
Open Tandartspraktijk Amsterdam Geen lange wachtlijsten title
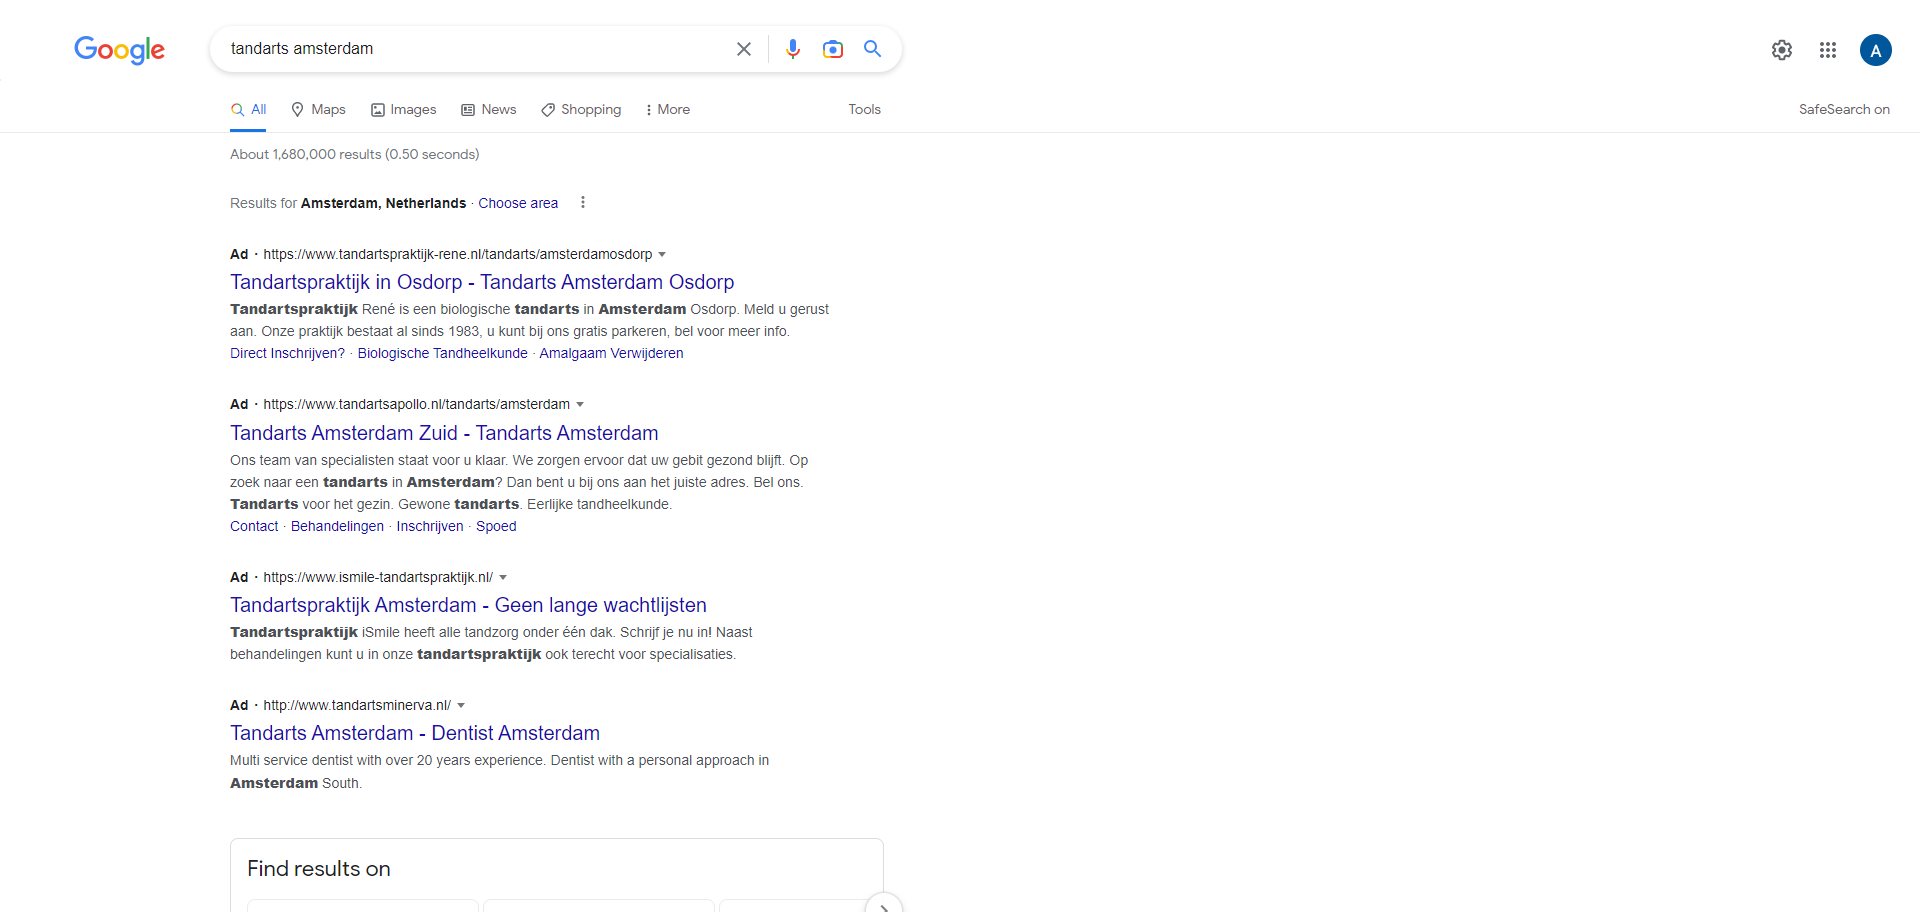click(x=468, y=605)
